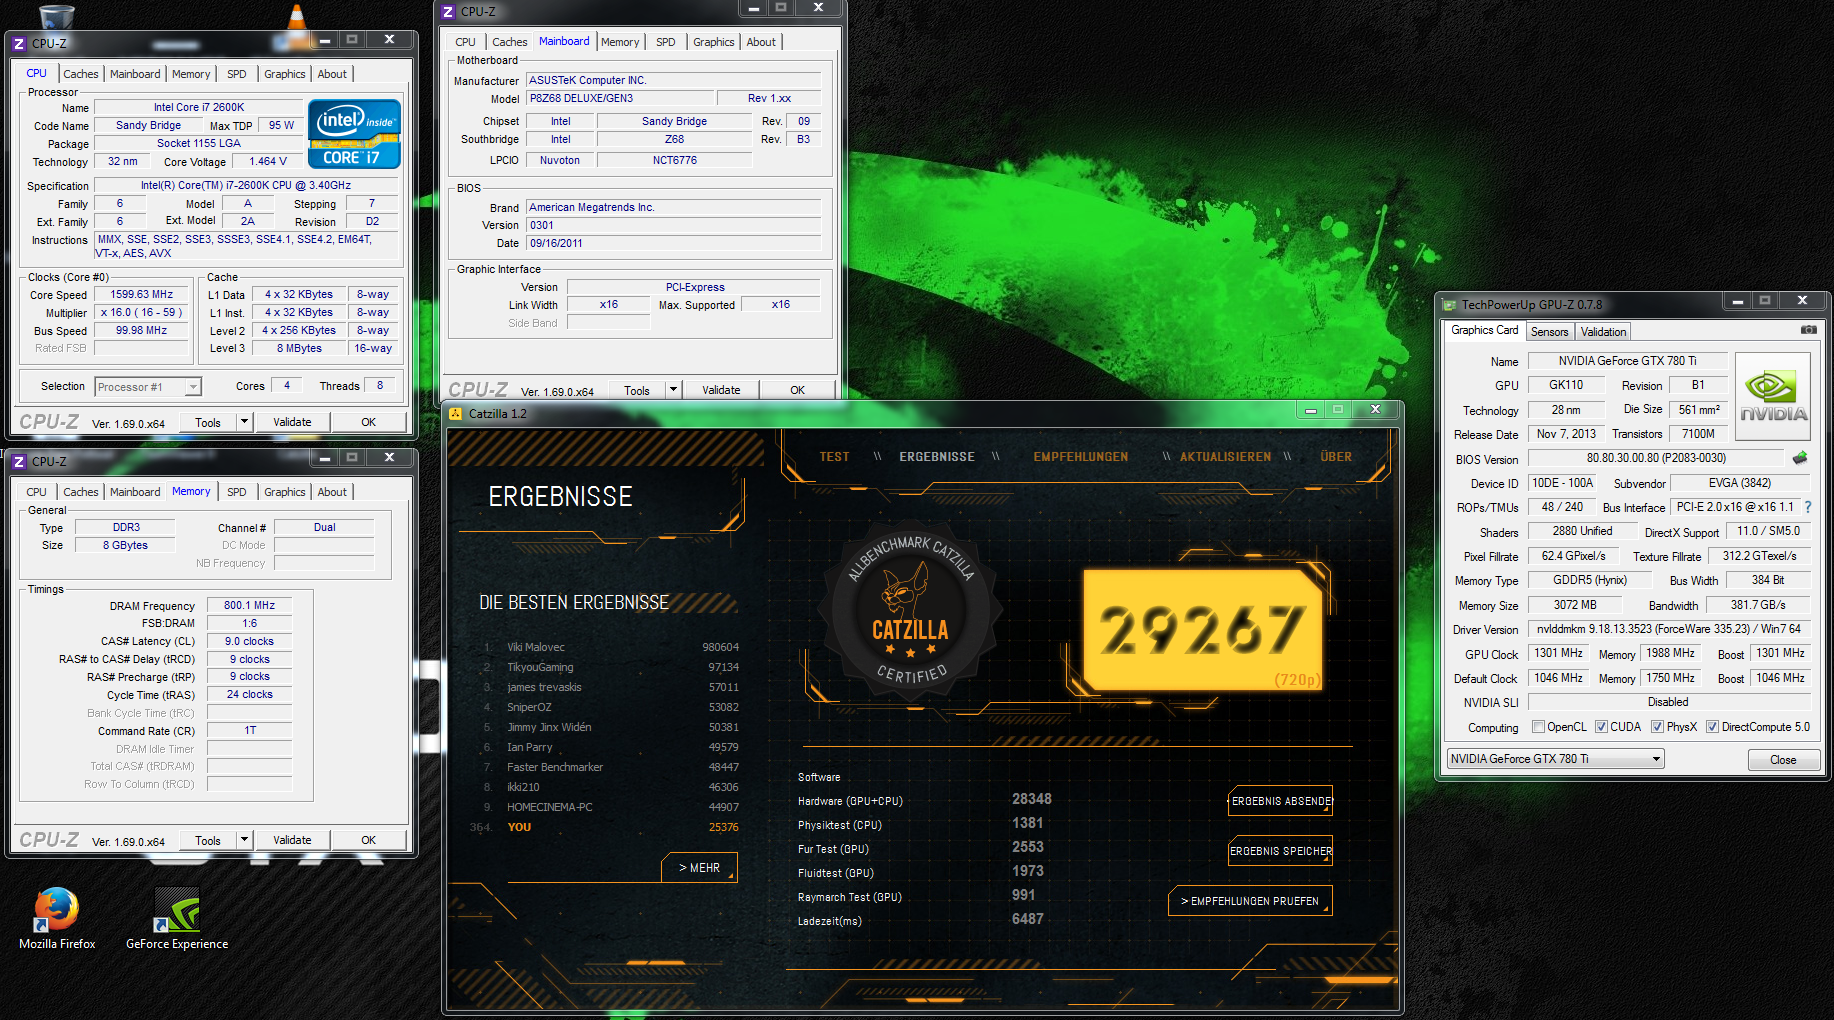The height and width of the screenshot is (1020, 1834).
Task: Click the BIOS save chip icon in GPU-Z
Action: click(x=1800, y=458)
